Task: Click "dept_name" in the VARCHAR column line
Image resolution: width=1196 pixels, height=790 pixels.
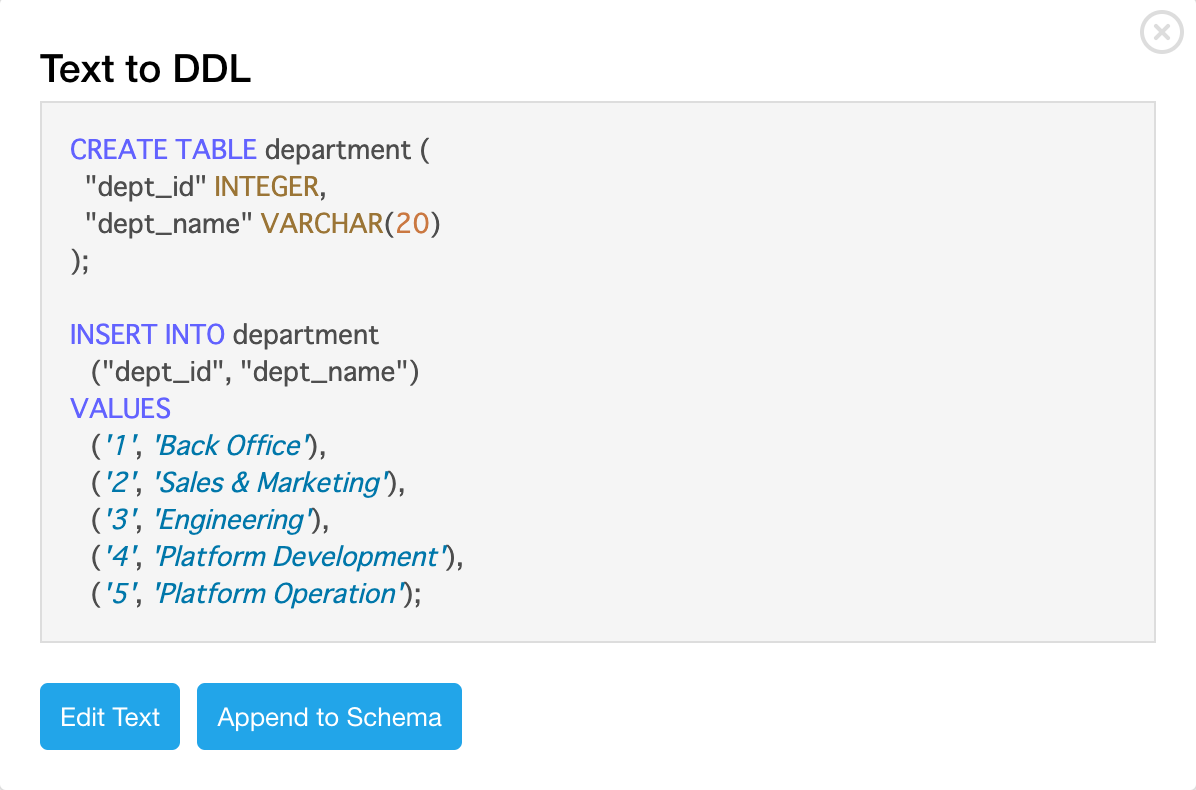Action: pos(169,224)
